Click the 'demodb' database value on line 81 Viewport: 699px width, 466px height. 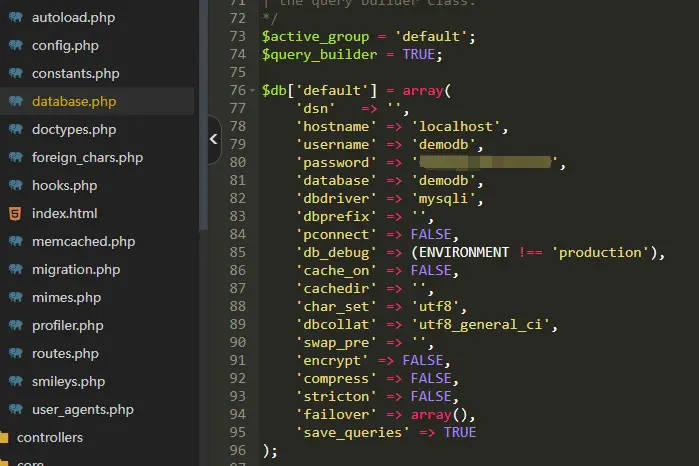(443, 181)
